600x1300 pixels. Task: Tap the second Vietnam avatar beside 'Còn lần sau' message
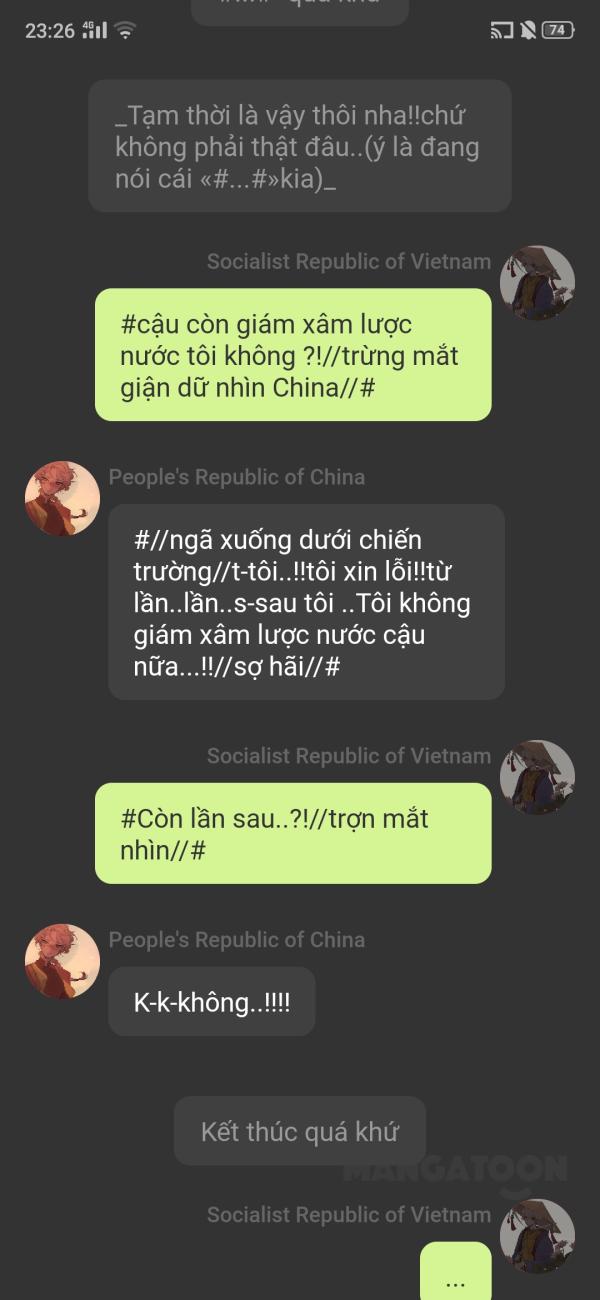tap(537, 777)
